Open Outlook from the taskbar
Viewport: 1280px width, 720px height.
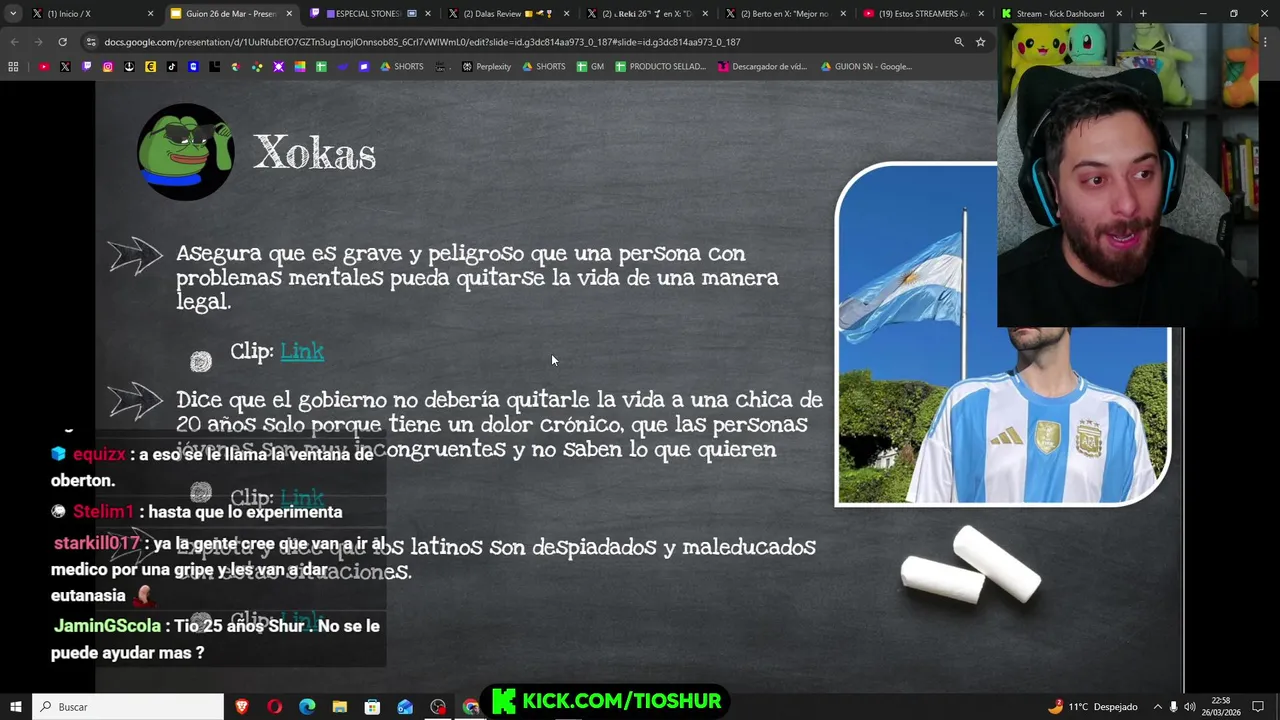pyautogui.click(x=405, y=707)
